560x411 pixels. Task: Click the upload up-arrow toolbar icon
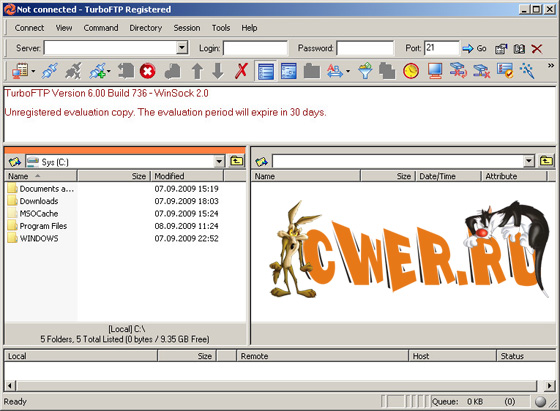pyautogui.click(x=197, y=71)
